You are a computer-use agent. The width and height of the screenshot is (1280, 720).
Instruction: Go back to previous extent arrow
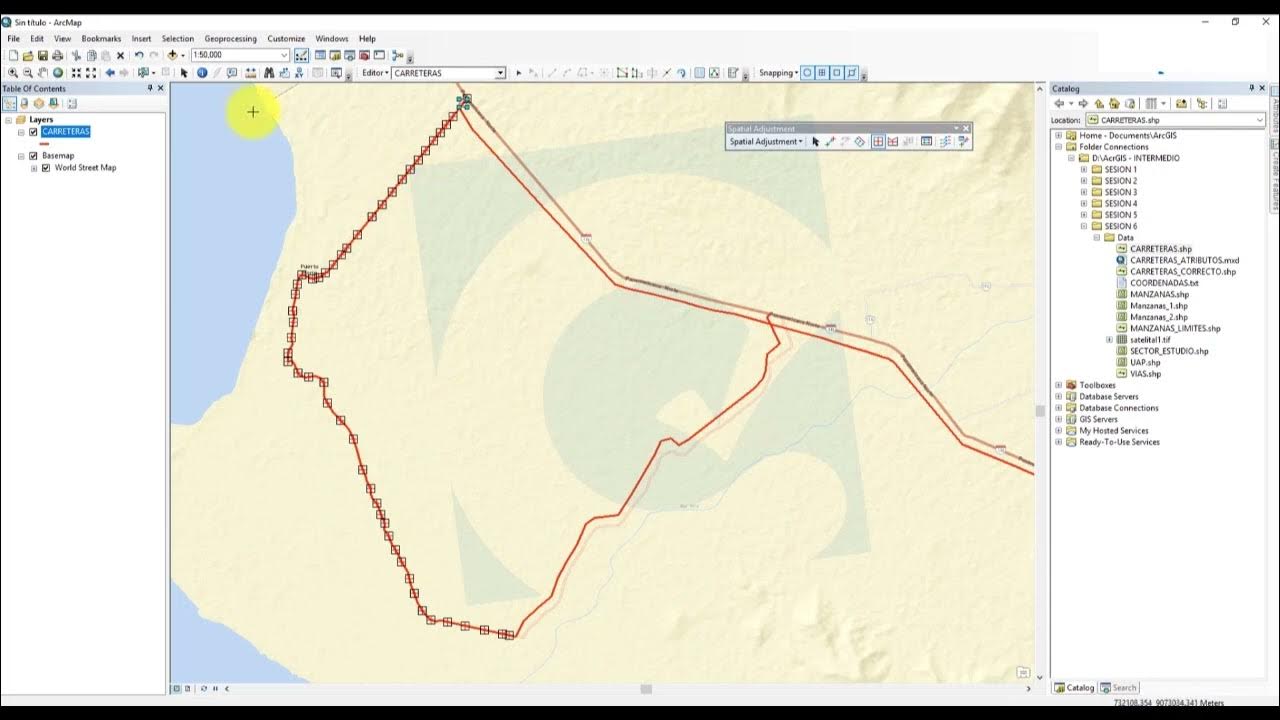(110, 73)
